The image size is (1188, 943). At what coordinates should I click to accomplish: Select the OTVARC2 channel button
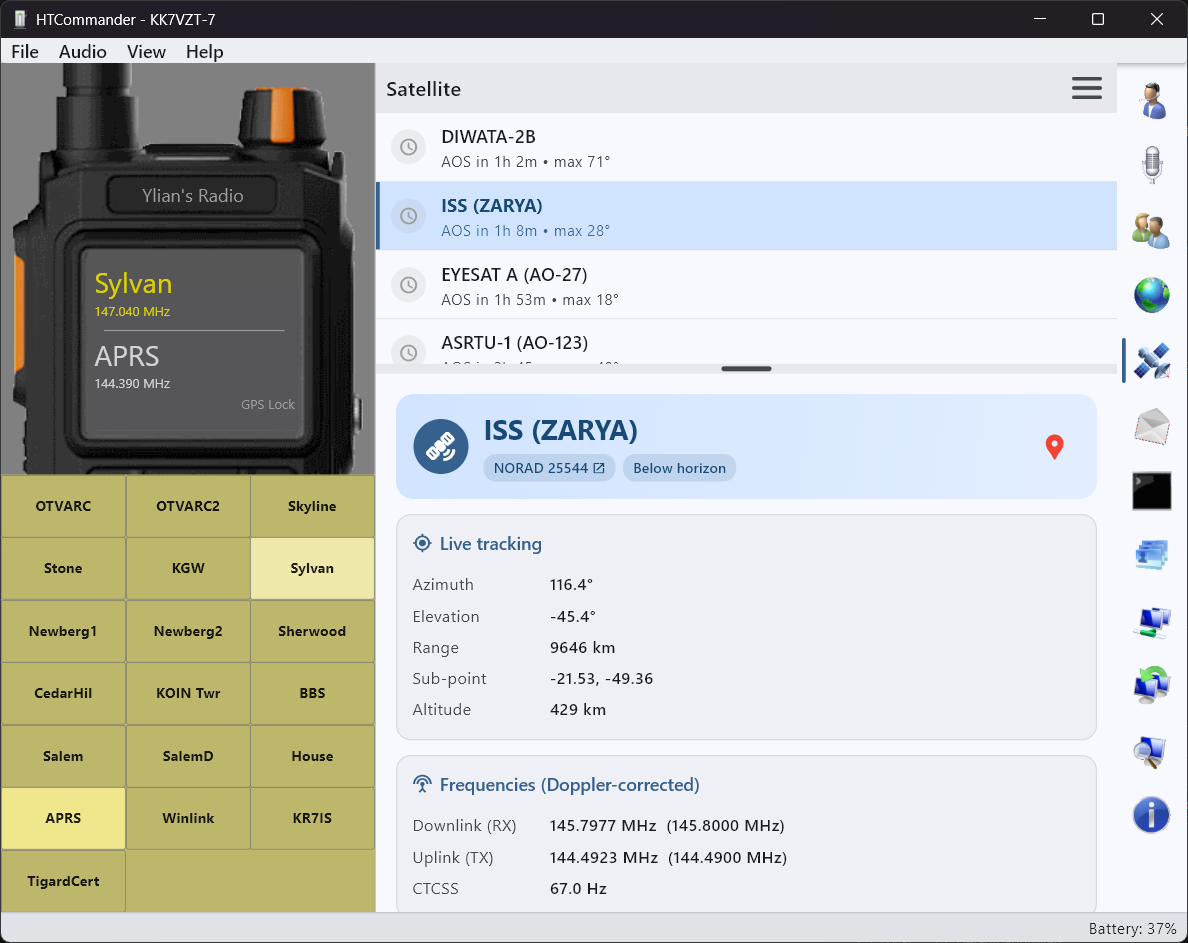point(188,506)
